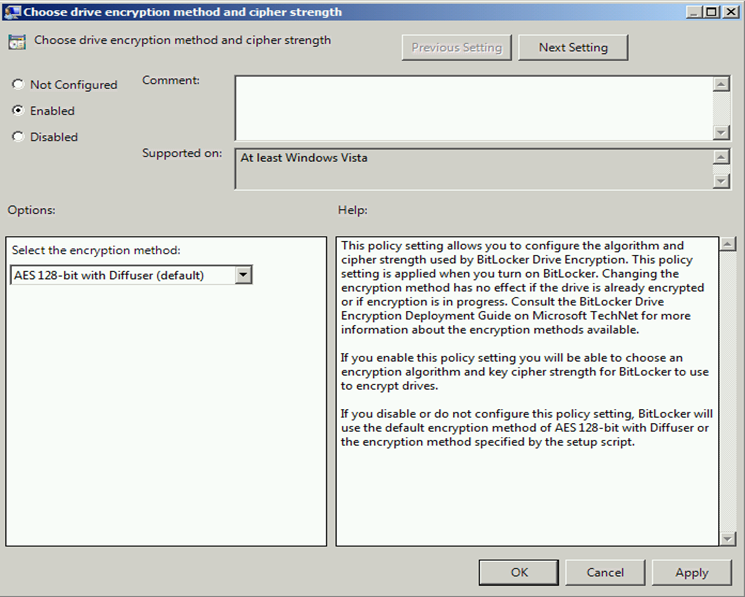The height and width of the screenshot is (597, 745).
Task: Click the Supported on scroll up arrow
Action: tap(721, 157)
